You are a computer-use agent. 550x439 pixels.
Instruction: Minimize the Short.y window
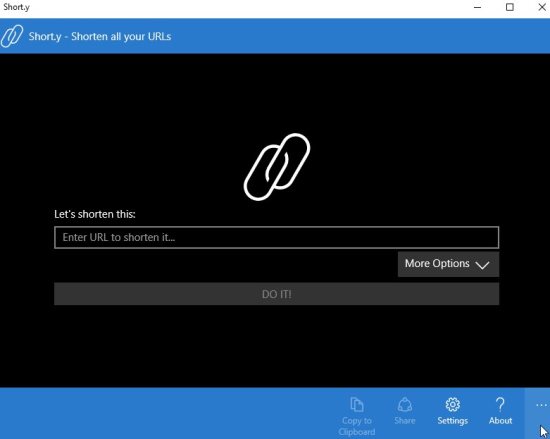477,7
